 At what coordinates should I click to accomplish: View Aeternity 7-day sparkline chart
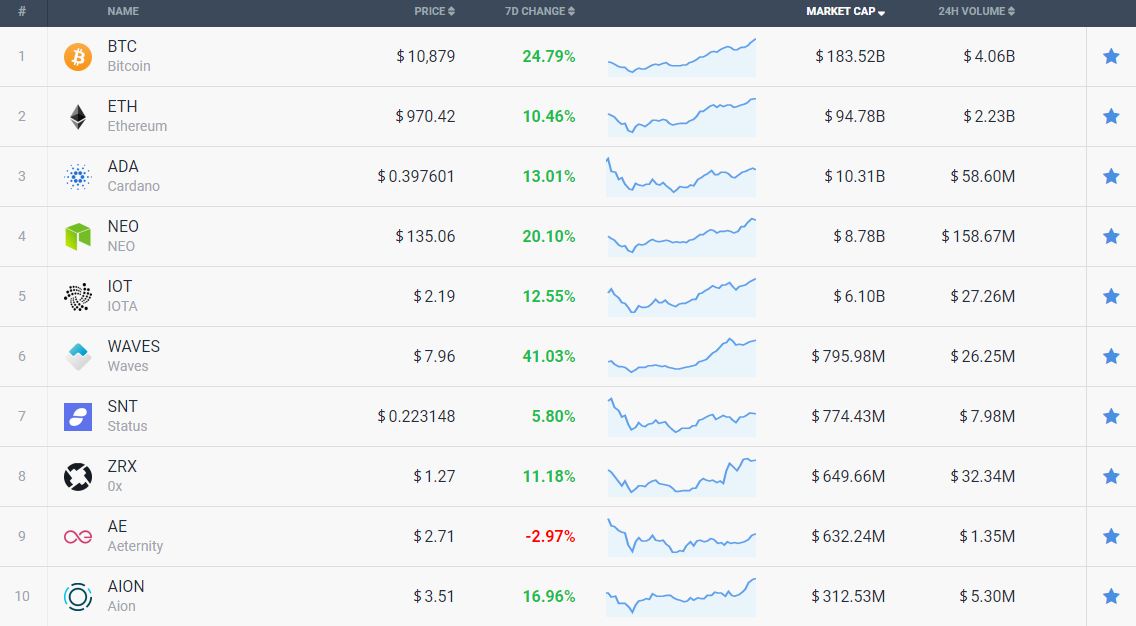coord(681,537)
